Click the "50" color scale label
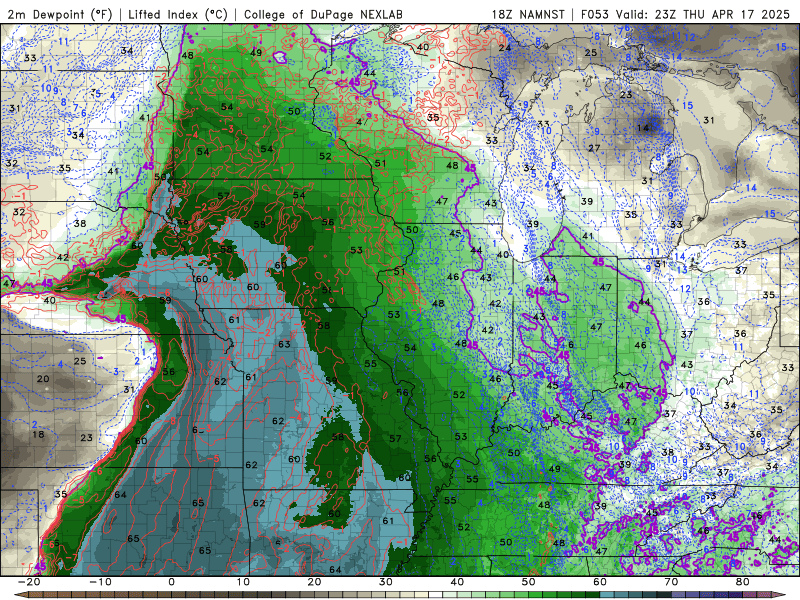 tap(529, 582)
